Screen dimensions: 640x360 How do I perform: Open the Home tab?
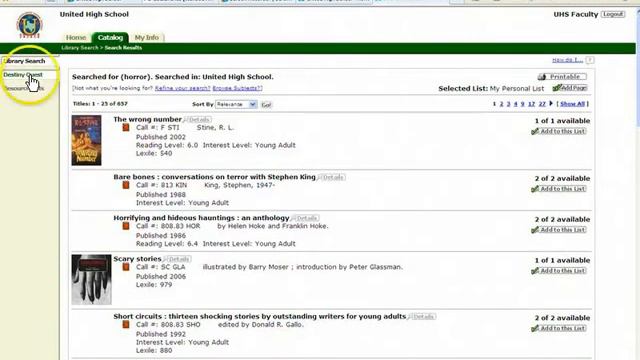[x=76, y=38]
